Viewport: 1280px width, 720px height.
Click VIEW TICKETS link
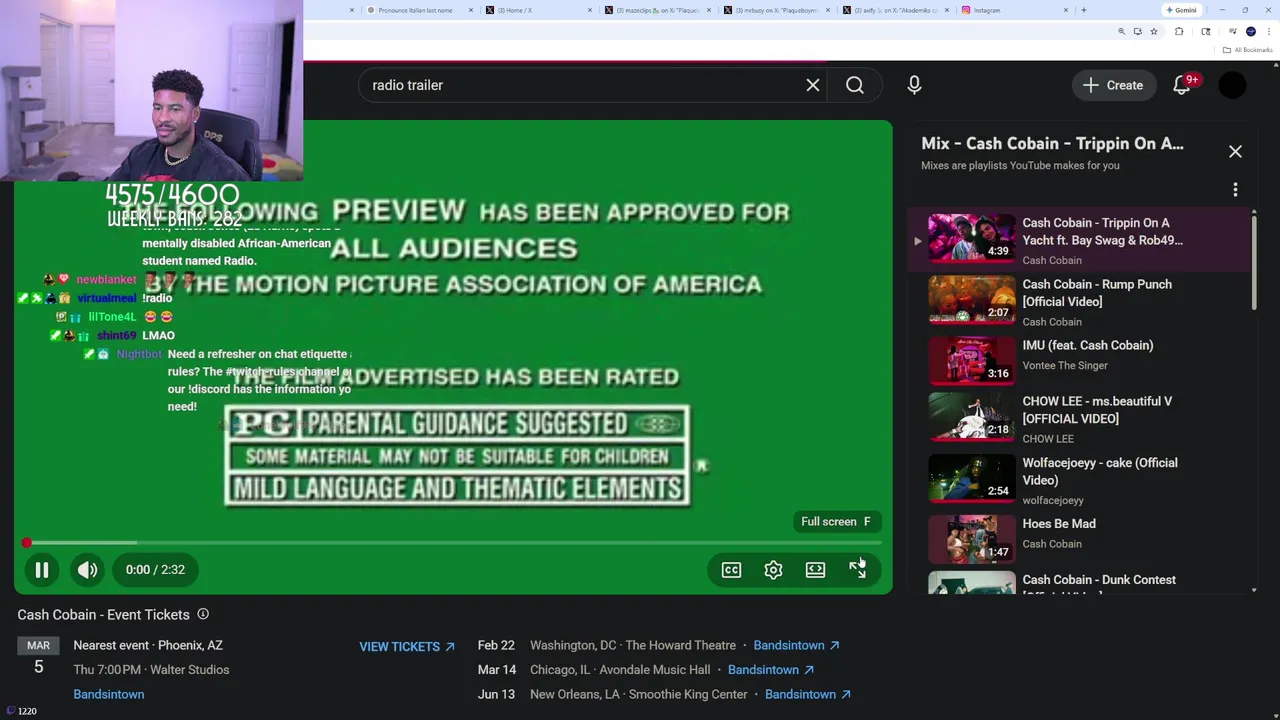[407, 647]
